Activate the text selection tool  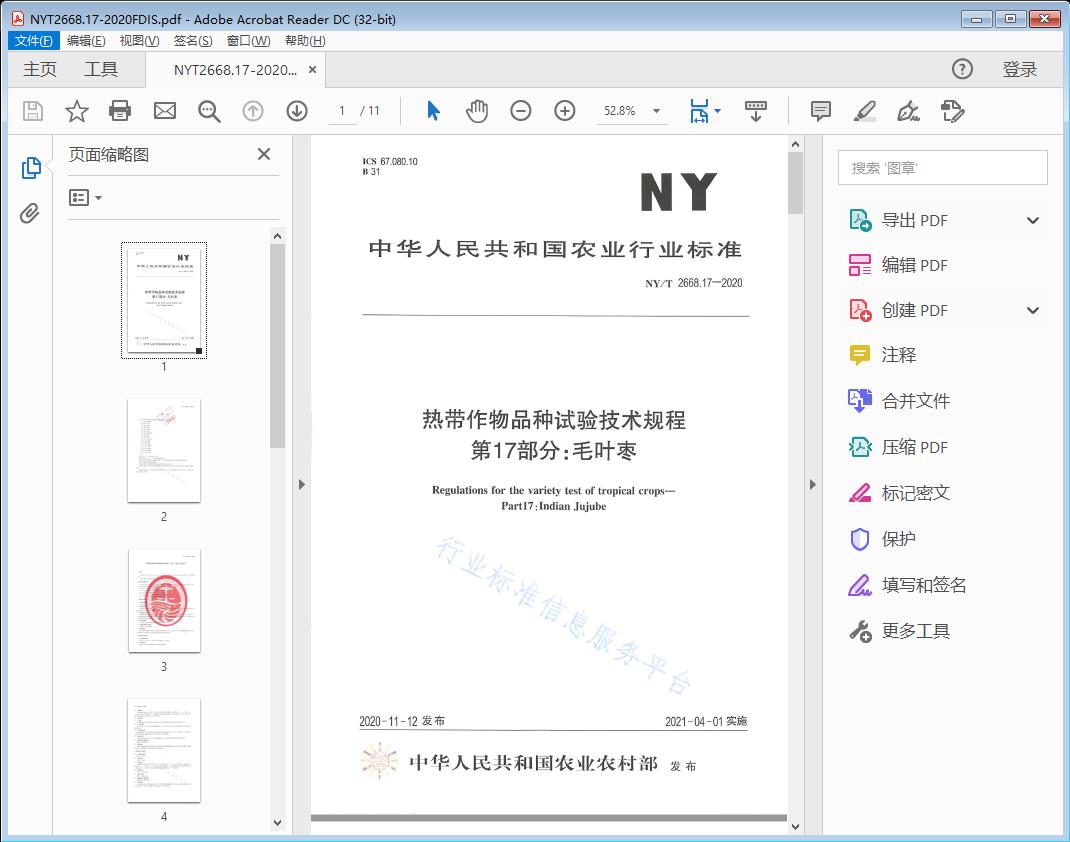pyautogui.click(x=433, y=111)
